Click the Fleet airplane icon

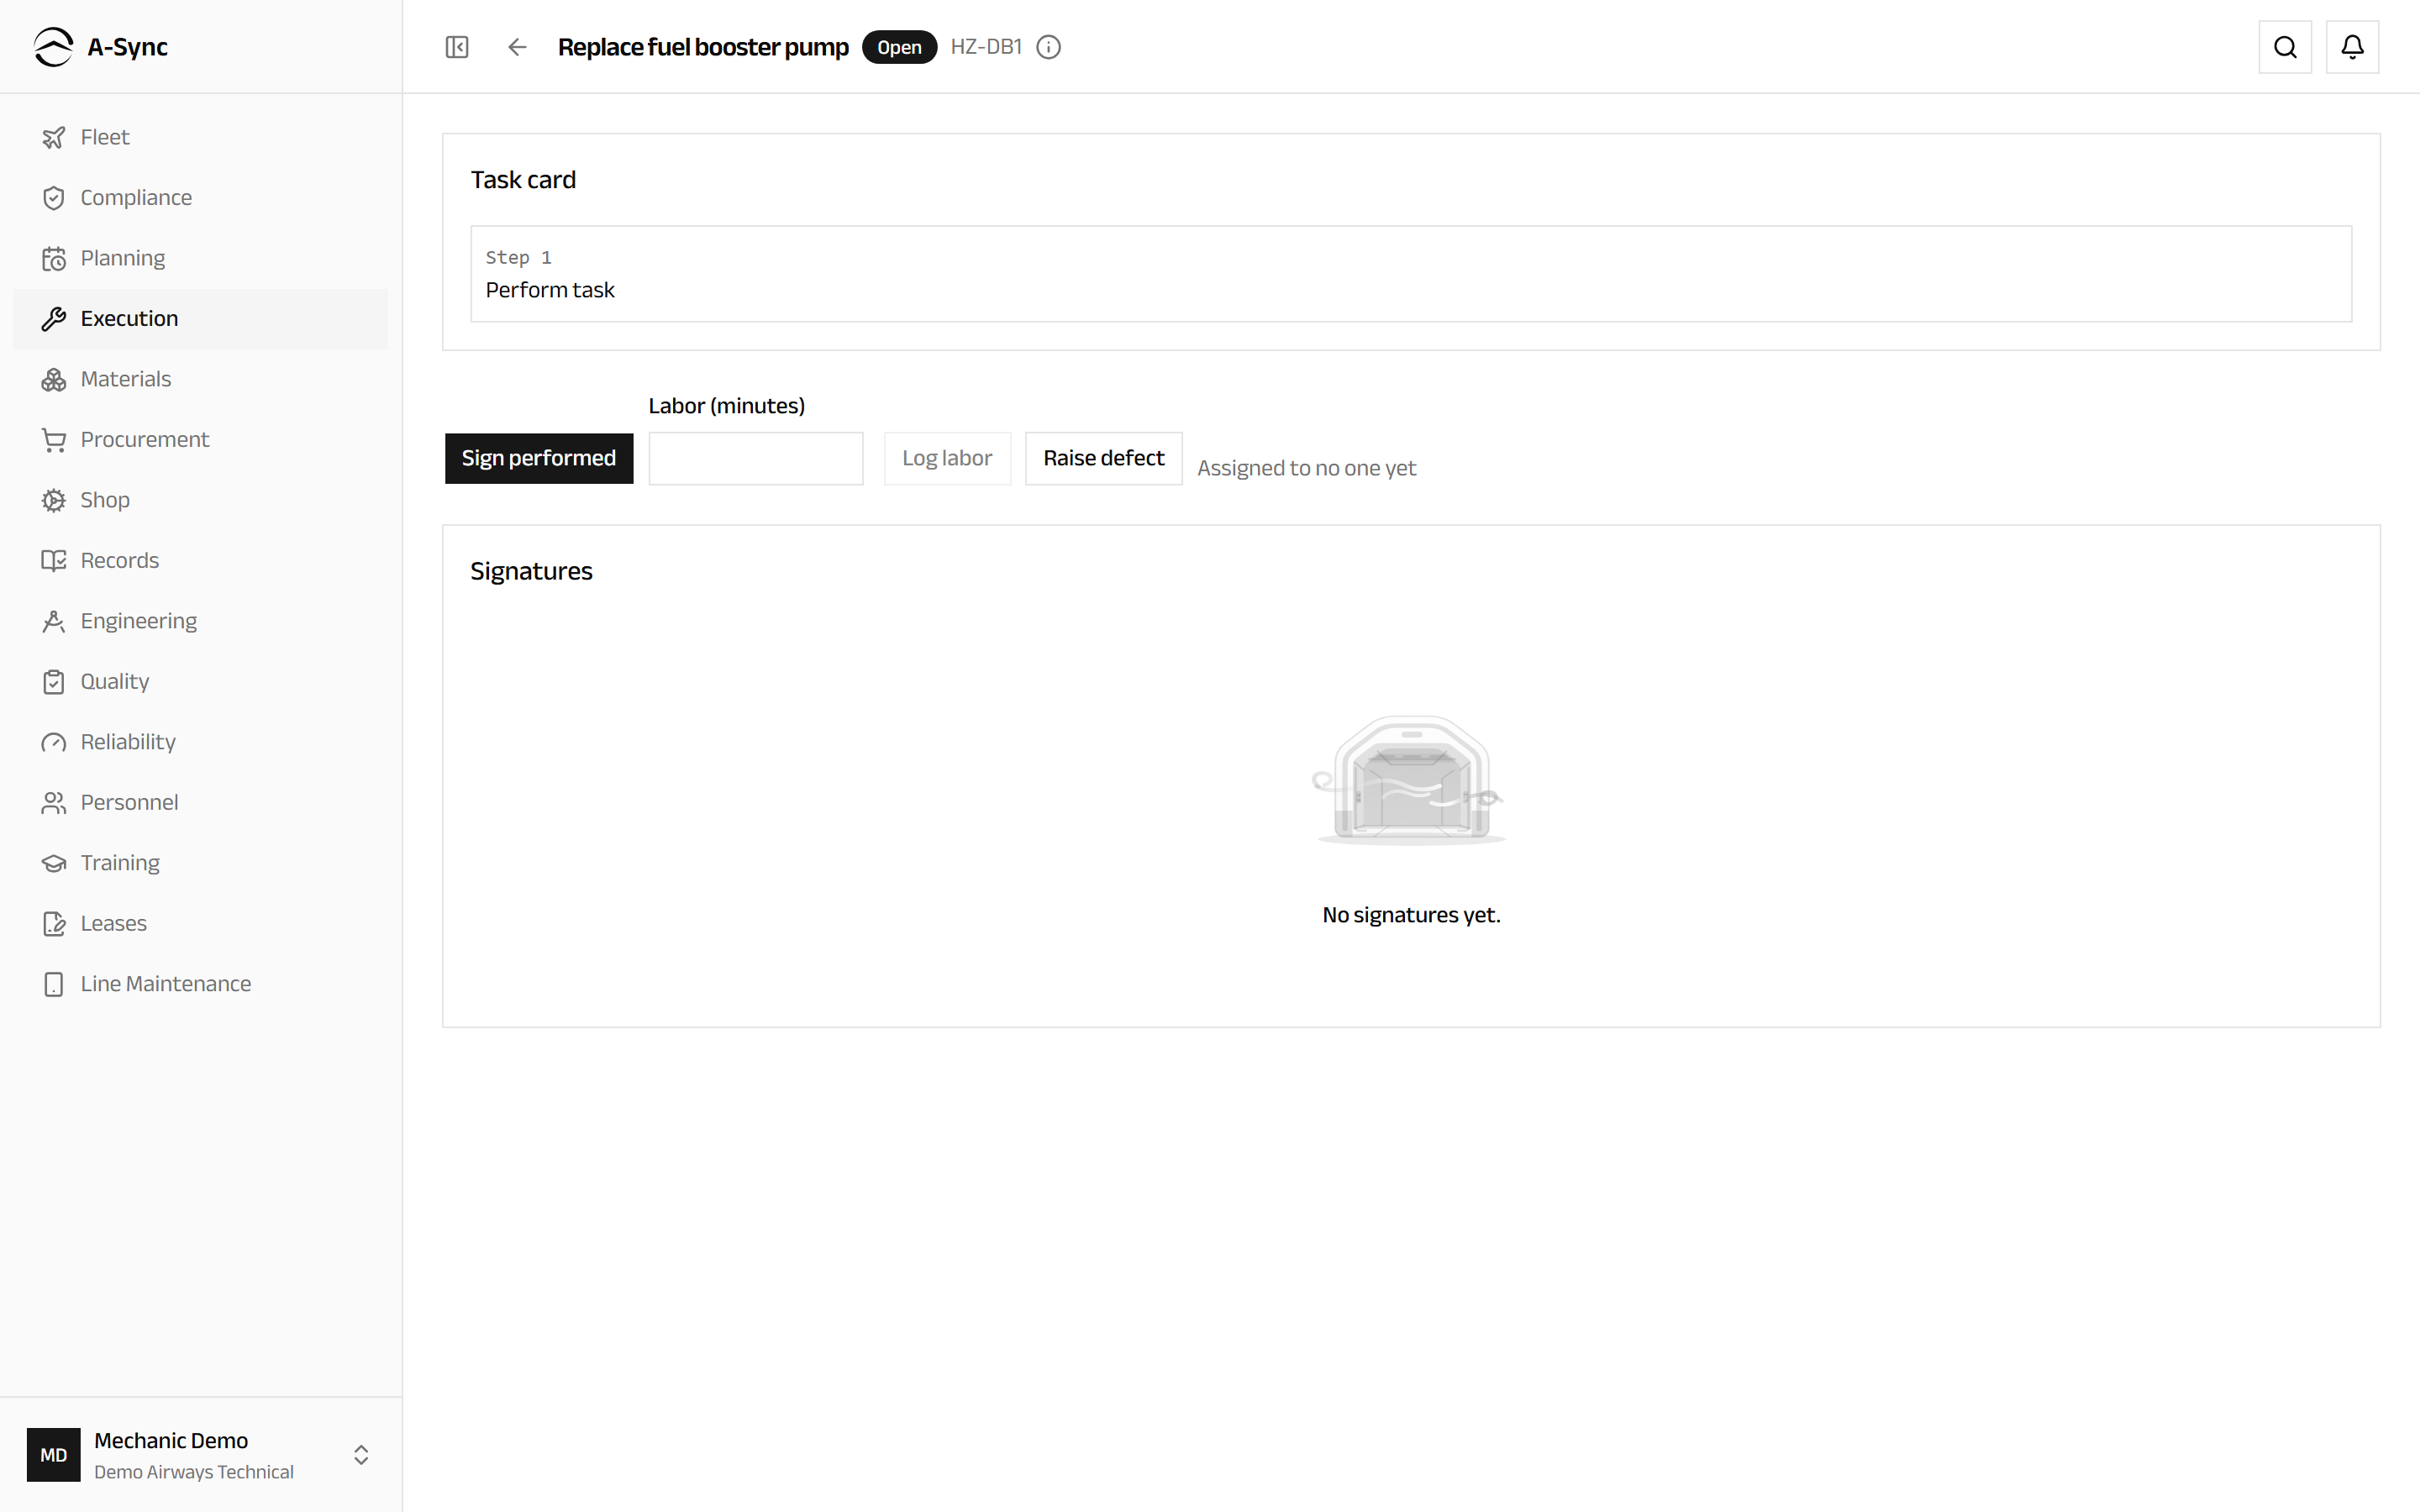point(54,137)
